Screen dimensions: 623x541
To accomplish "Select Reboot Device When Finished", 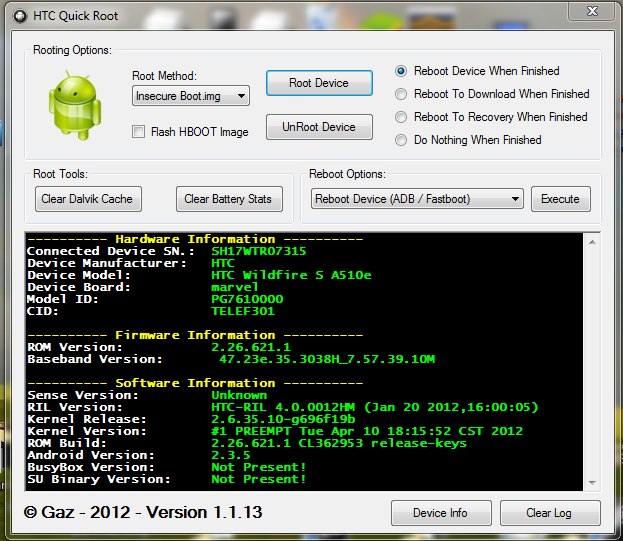I will (401, 71).
